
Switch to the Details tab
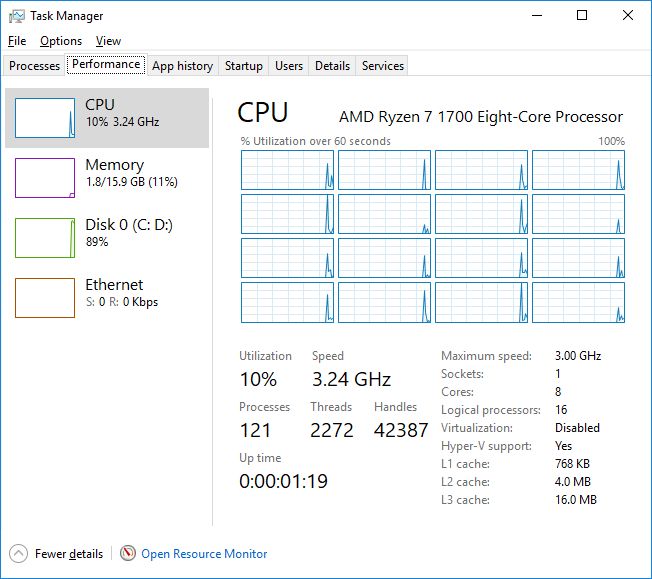(x=332, y=66)
